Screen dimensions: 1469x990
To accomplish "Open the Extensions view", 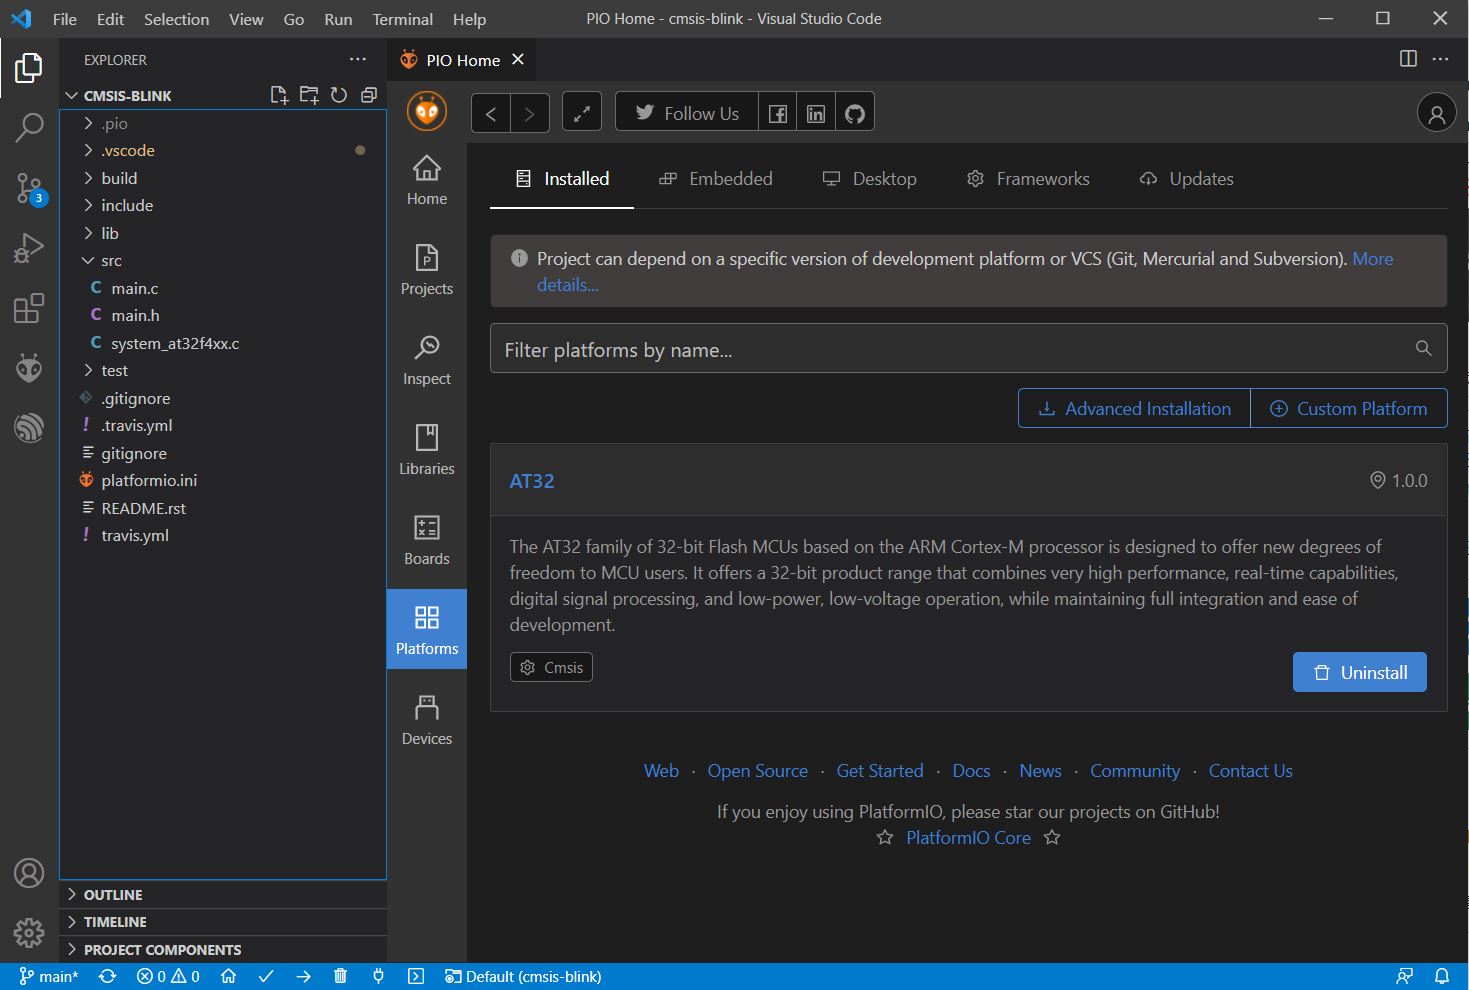I will click(29, 308).
